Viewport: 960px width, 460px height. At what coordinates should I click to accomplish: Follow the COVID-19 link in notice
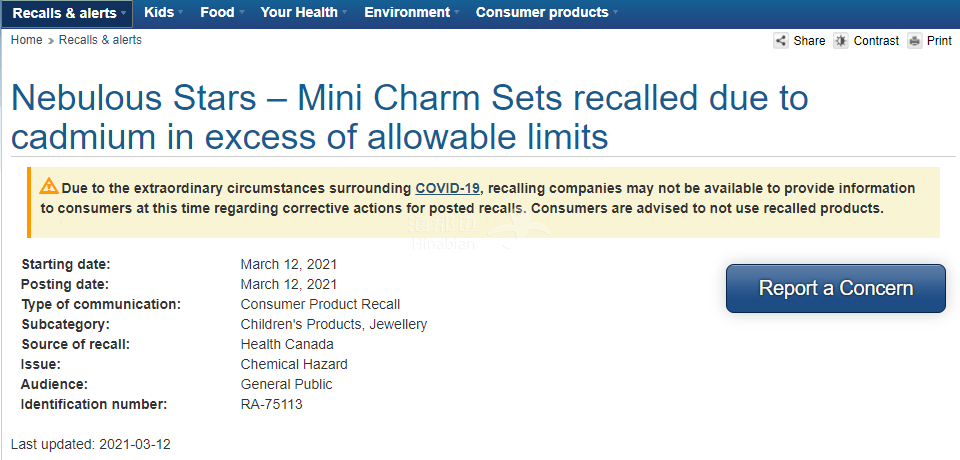pyautogui.click(x=448, y=188)
